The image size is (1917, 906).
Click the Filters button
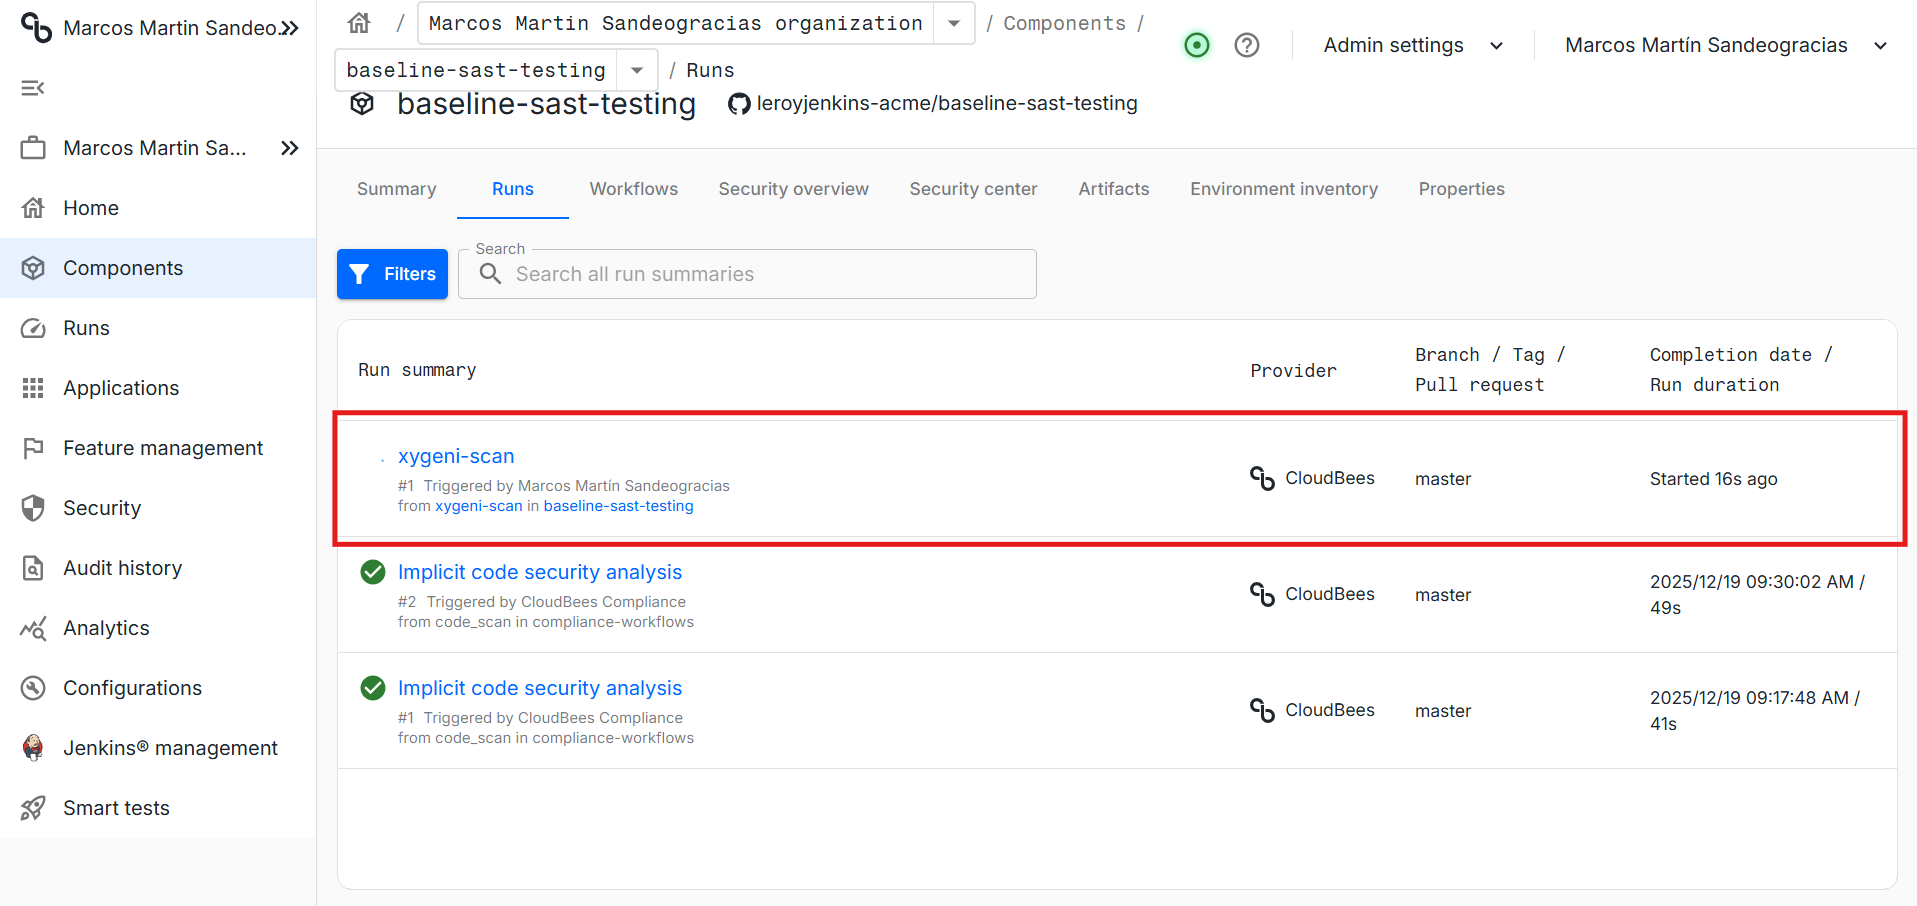click(x=392, y=274)
